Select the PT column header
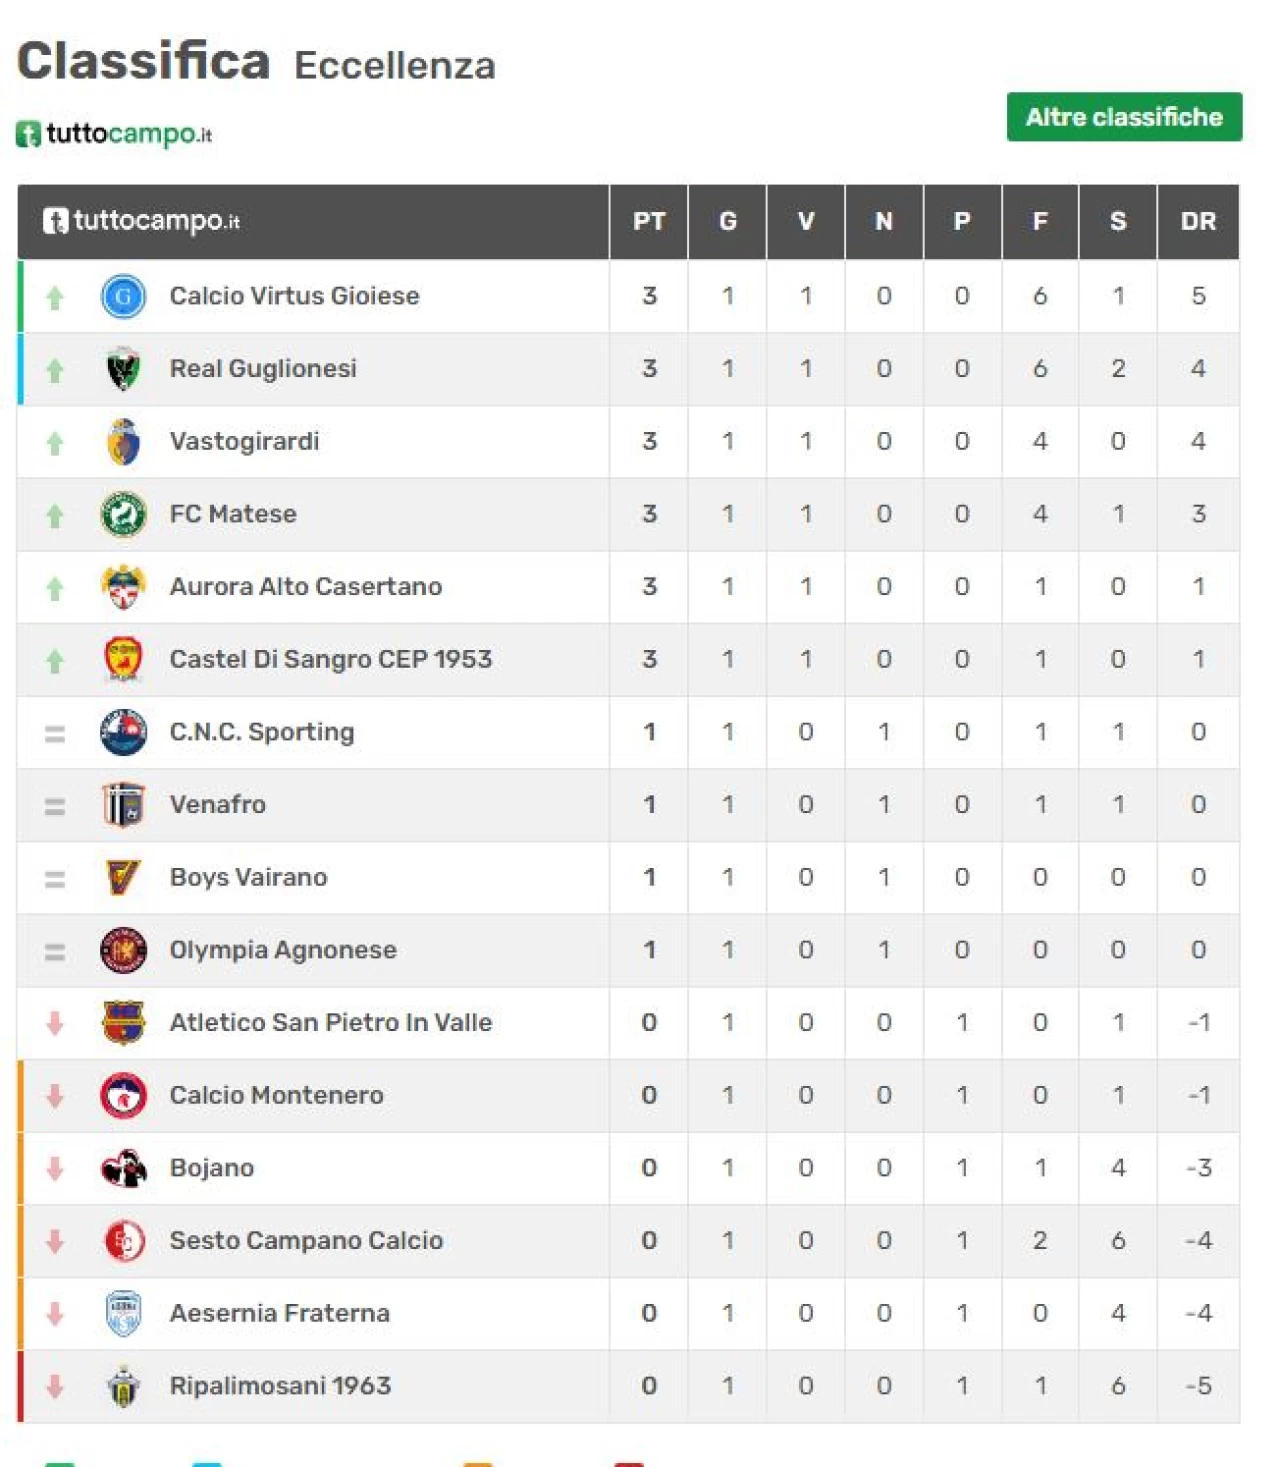Screen dimensions: 1280x1467 point(649,222)
